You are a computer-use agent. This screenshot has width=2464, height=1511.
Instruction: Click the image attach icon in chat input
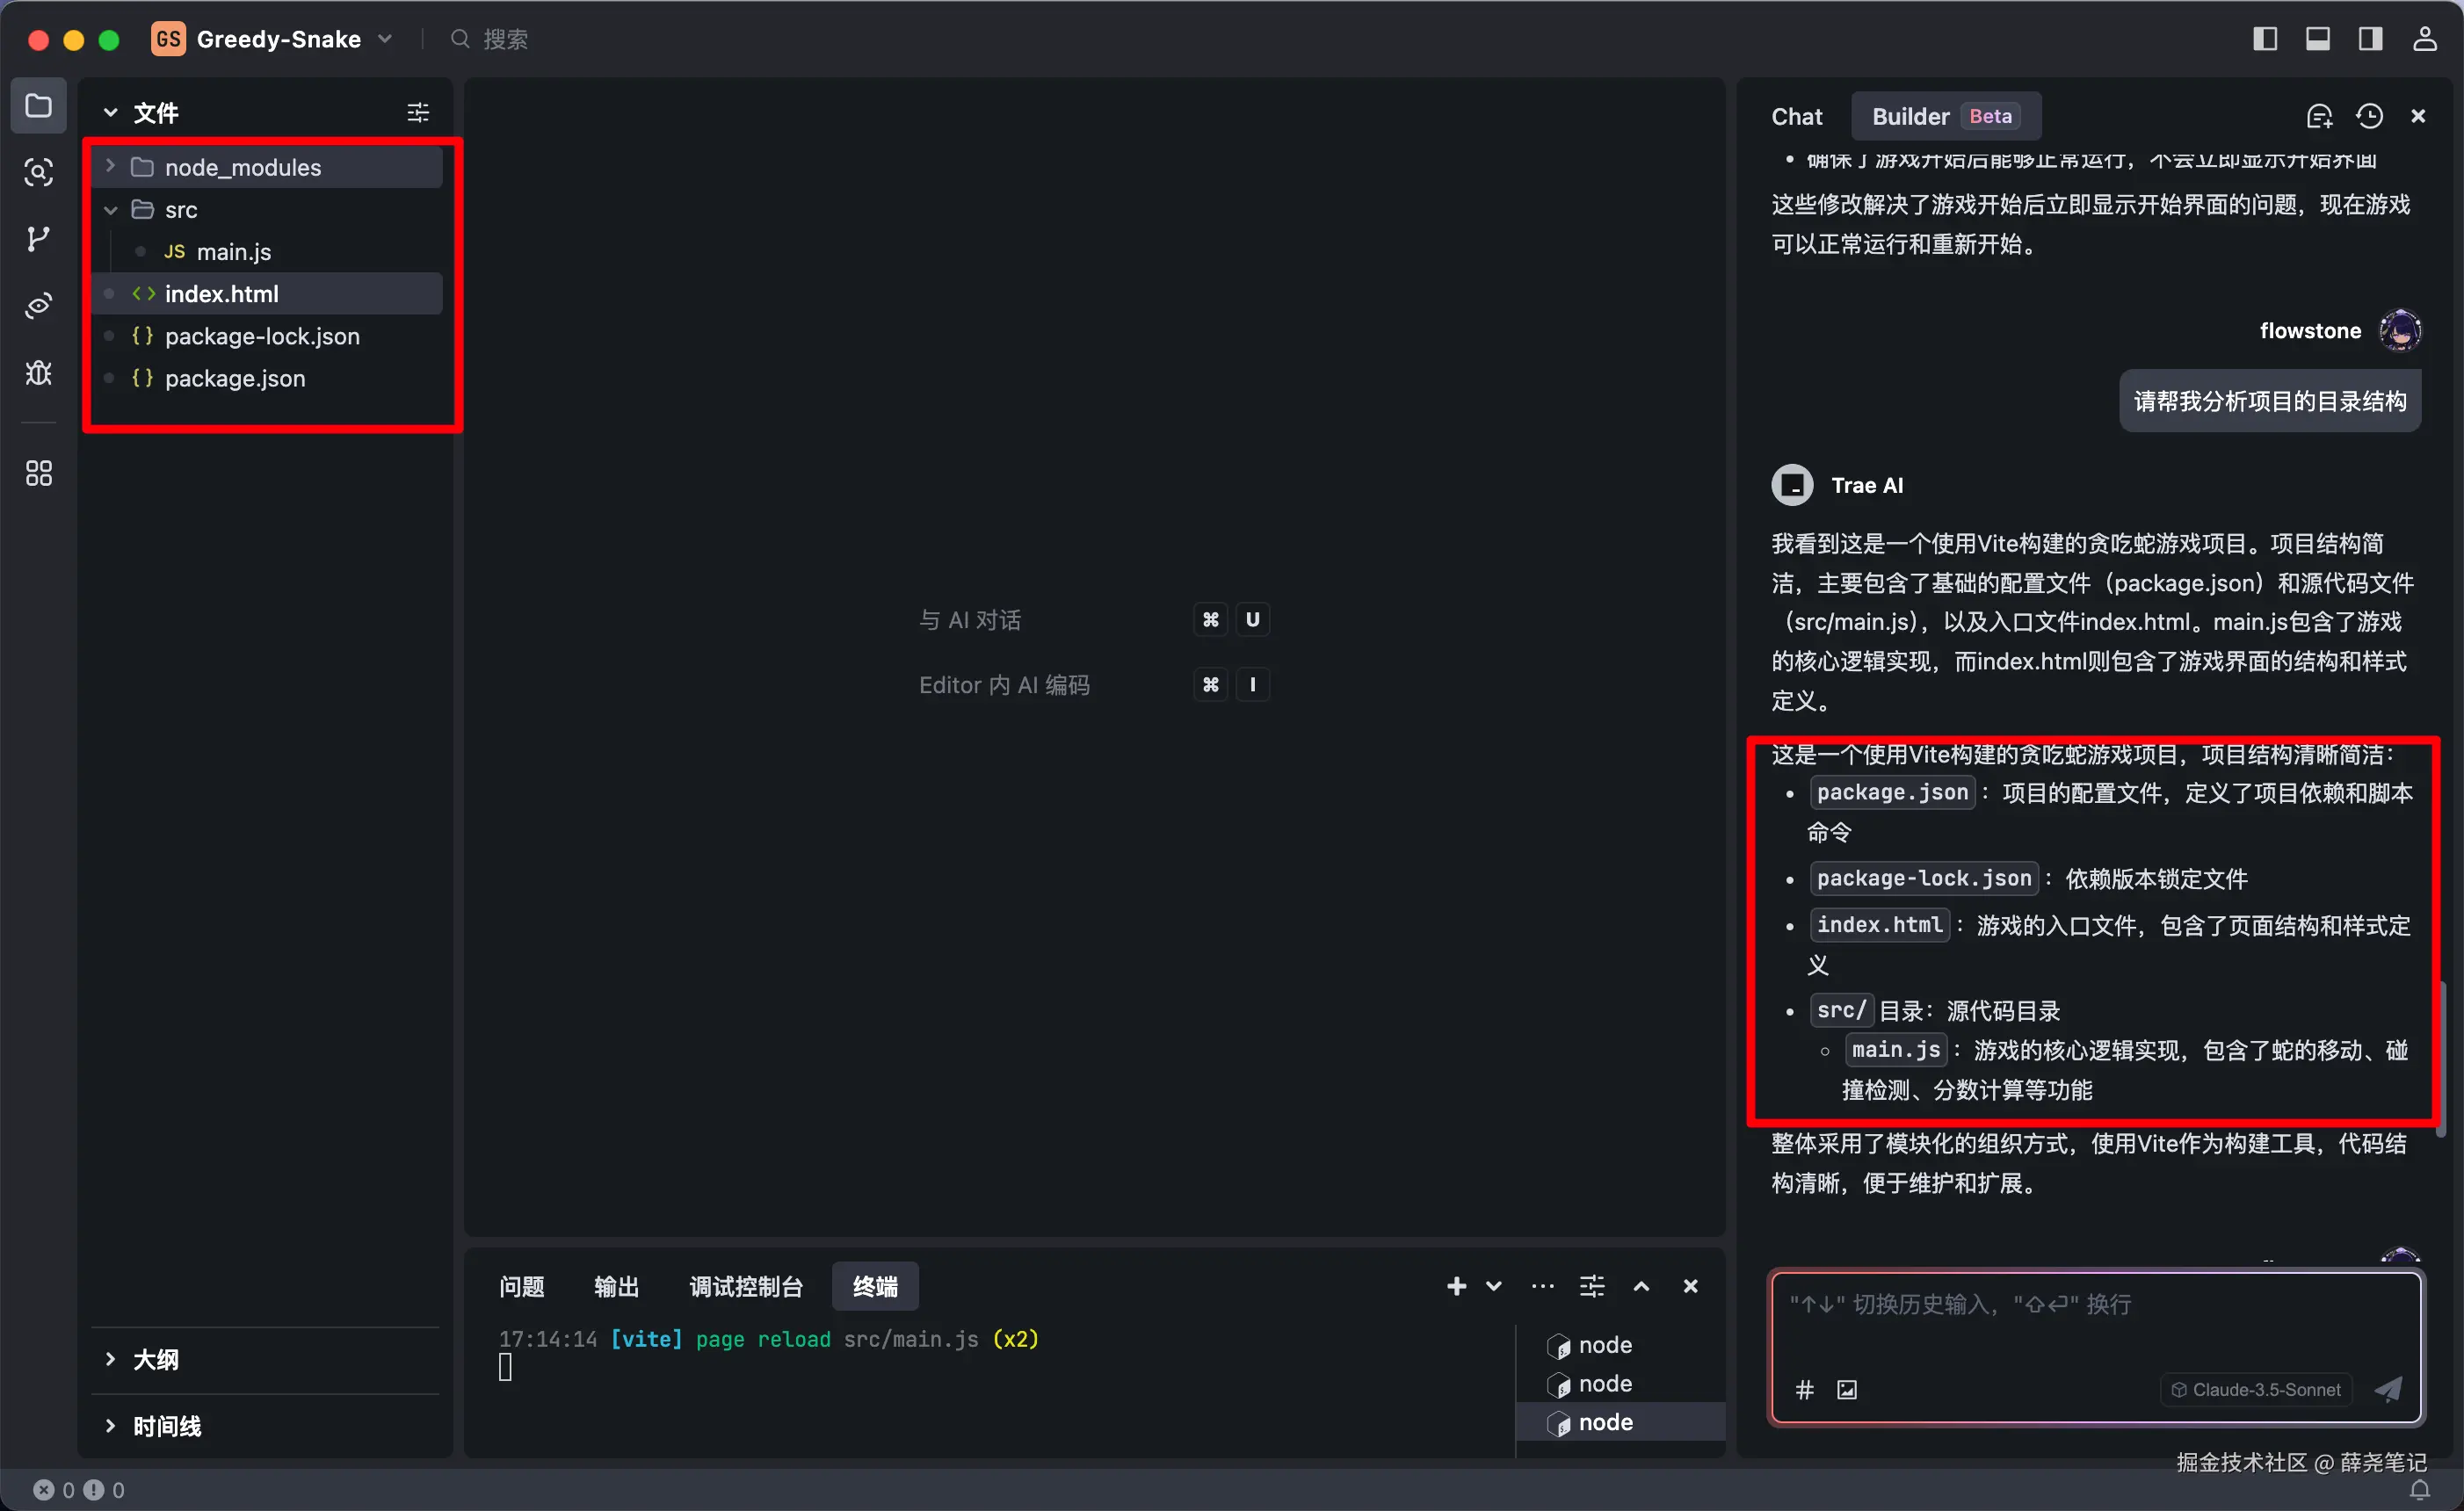(1847, 1389)
